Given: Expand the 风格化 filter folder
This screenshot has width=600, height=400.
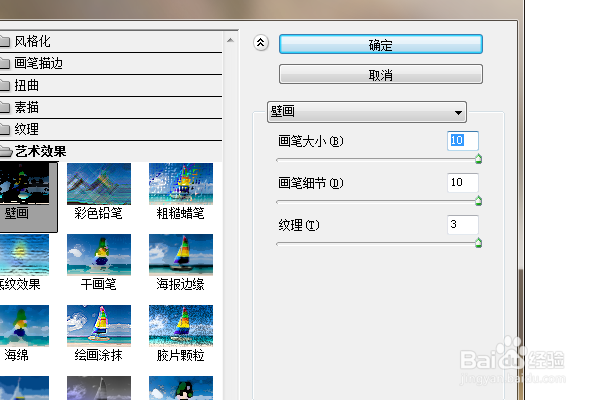Looking at the screenshot, I should 111,41.
